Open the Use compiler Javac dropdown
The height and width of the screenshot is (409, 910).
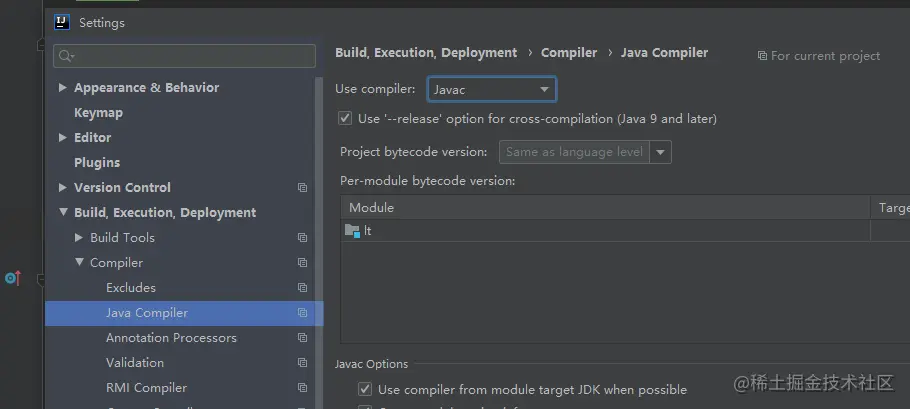pos(491,90)
